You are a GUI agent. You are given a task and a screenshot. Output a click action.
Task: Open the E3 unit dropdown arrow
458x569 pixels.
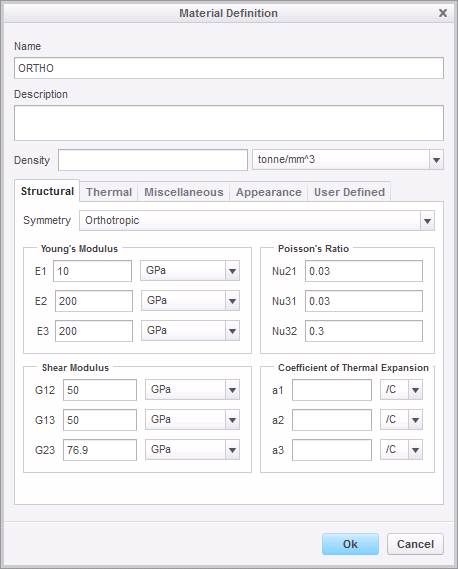pyautogui.click(x=232, y=331)
